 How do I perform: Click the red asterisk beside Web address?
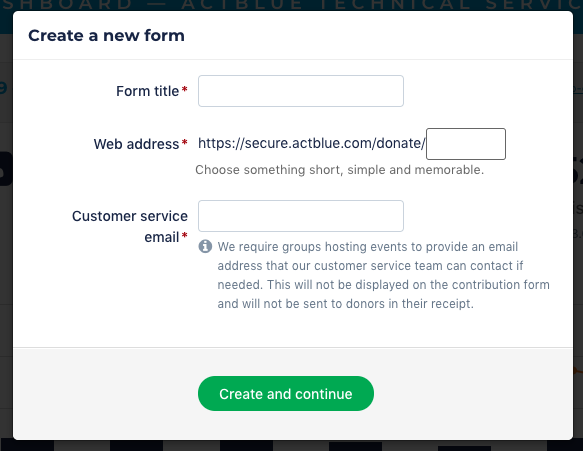[184, 142]
